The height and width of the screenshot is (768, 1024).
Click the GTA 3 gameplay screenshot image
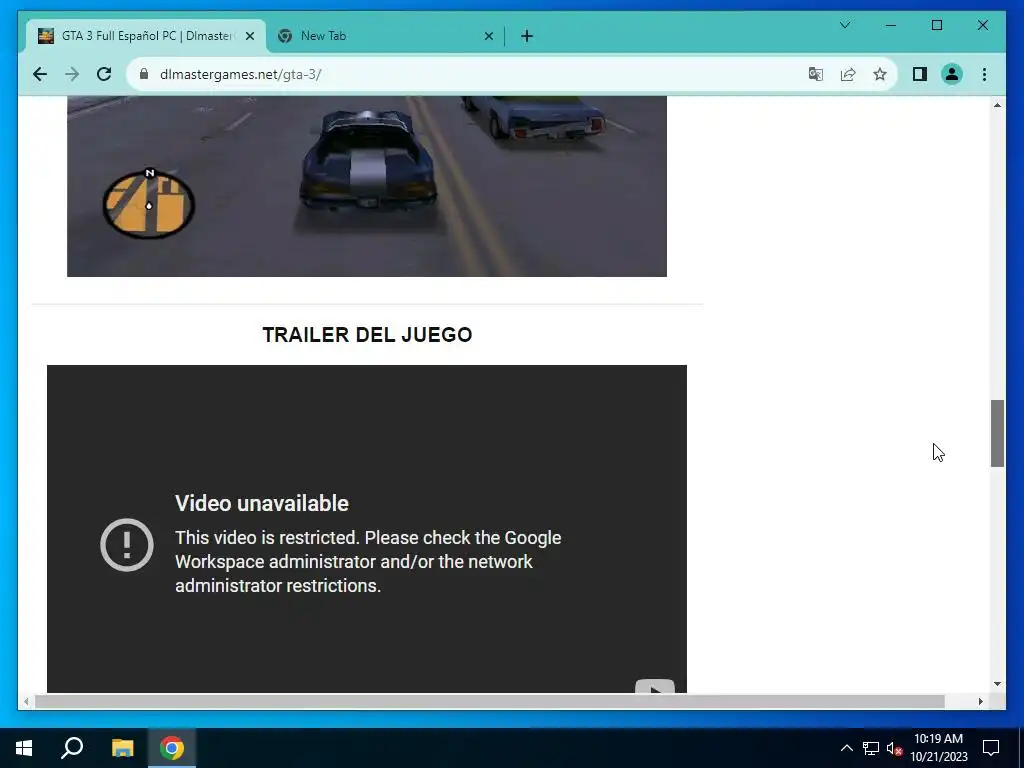coord(366,186)
